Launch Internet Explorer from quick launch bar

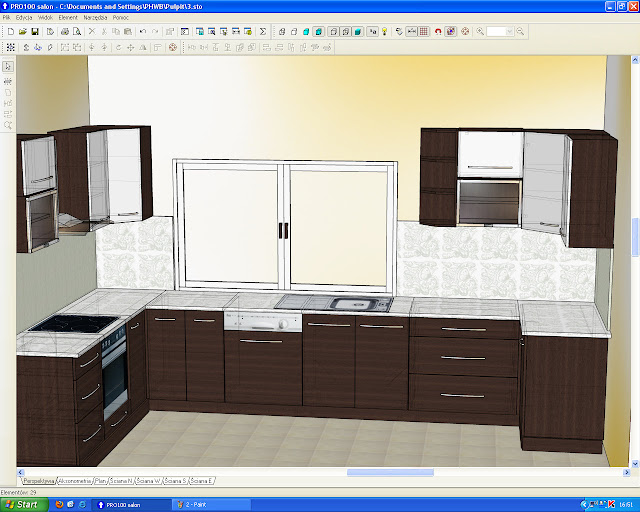pyautogui.click(x=82, y=505)
